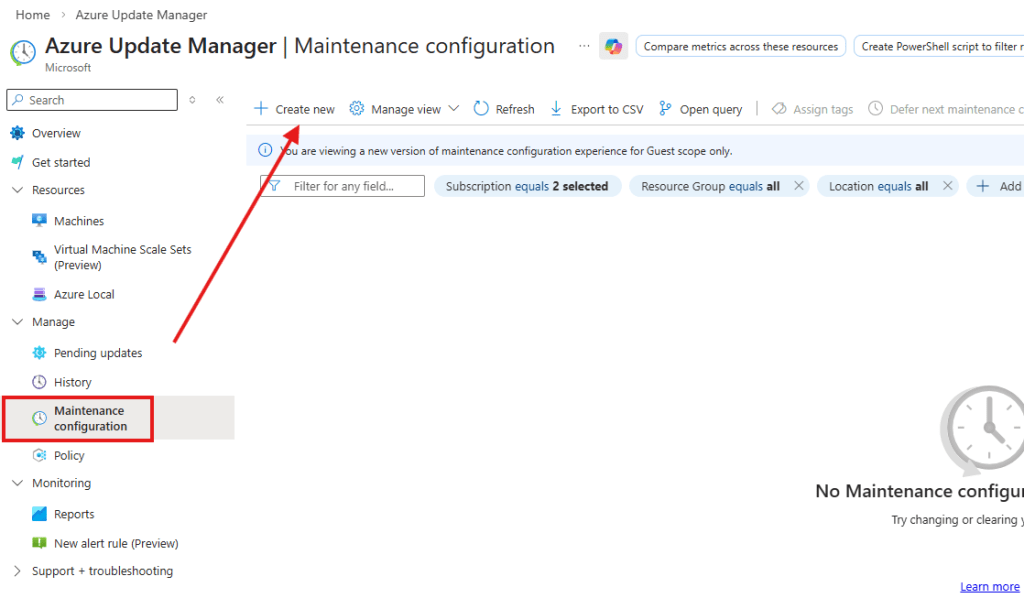Open Reports under Monitoring
The width and height of the screenshot is (1024, 598).
pos(74,514)
